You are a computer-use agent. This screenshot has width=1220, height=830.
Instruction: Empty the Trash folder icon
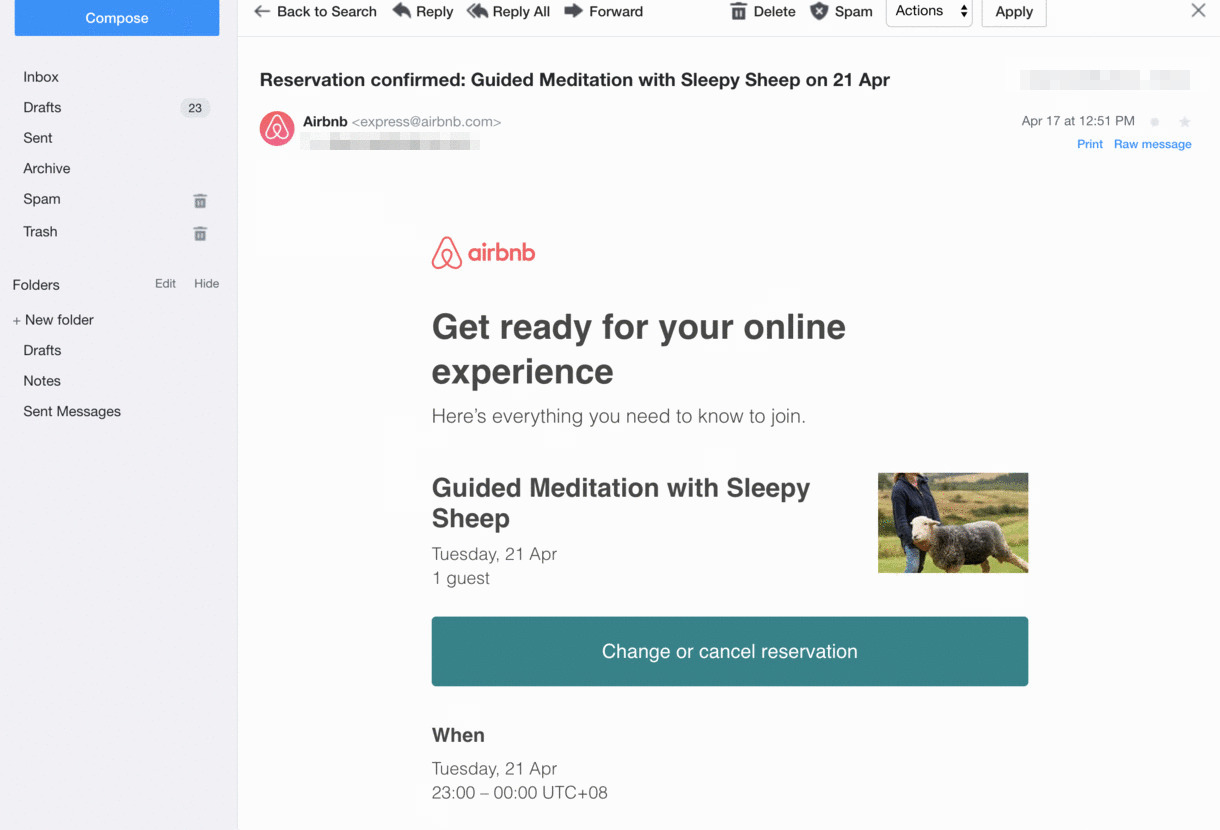tap(200, 233)
